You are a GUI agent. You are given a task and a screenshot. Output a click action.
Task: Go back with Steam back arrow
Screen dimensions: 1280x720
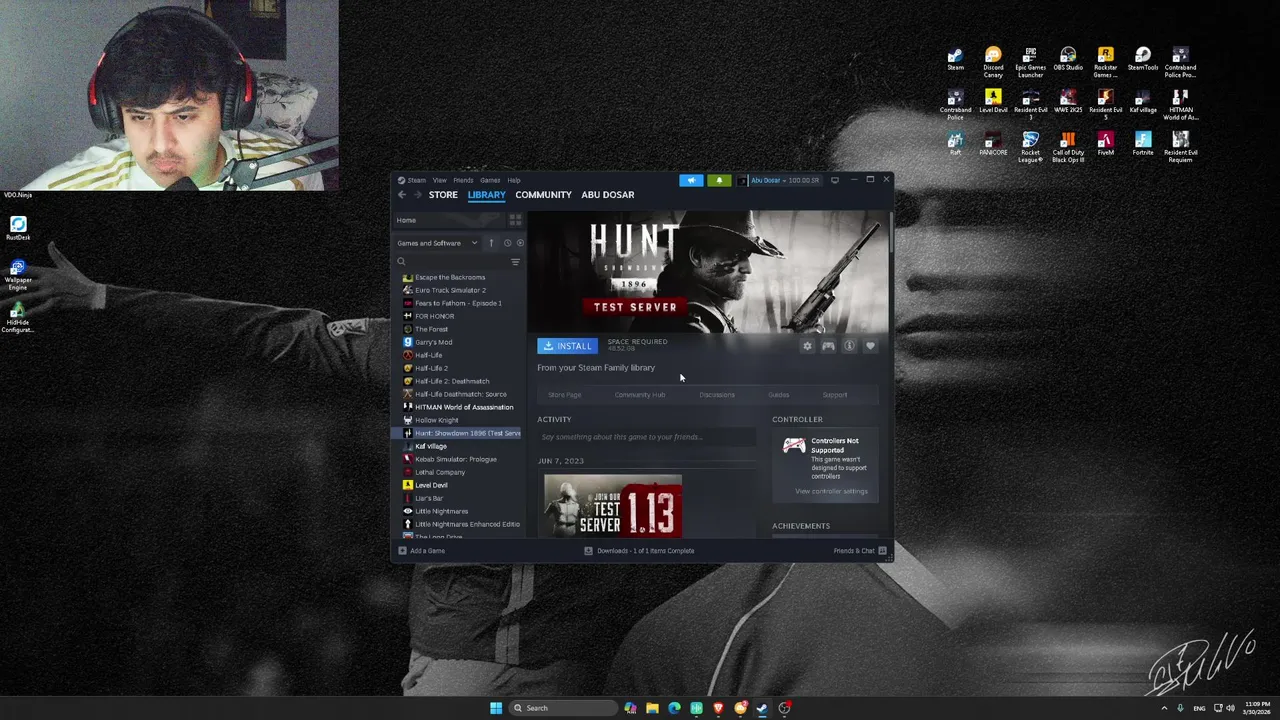coord(402,195)
